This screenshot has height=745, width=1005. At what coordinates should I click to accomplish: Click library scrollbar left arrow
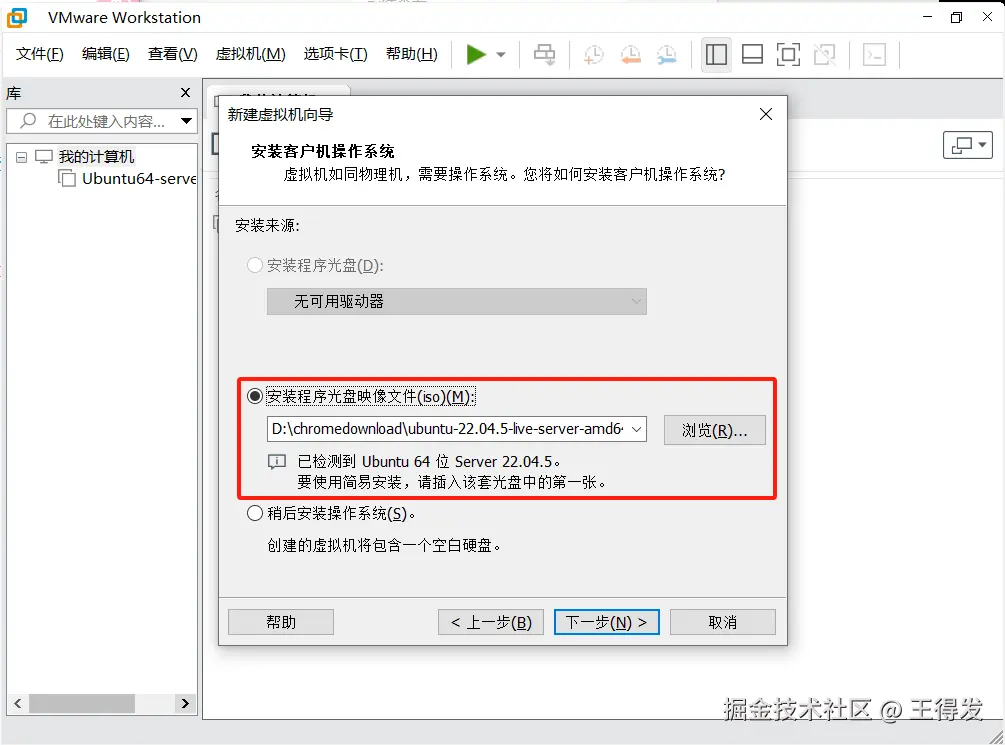17,703
